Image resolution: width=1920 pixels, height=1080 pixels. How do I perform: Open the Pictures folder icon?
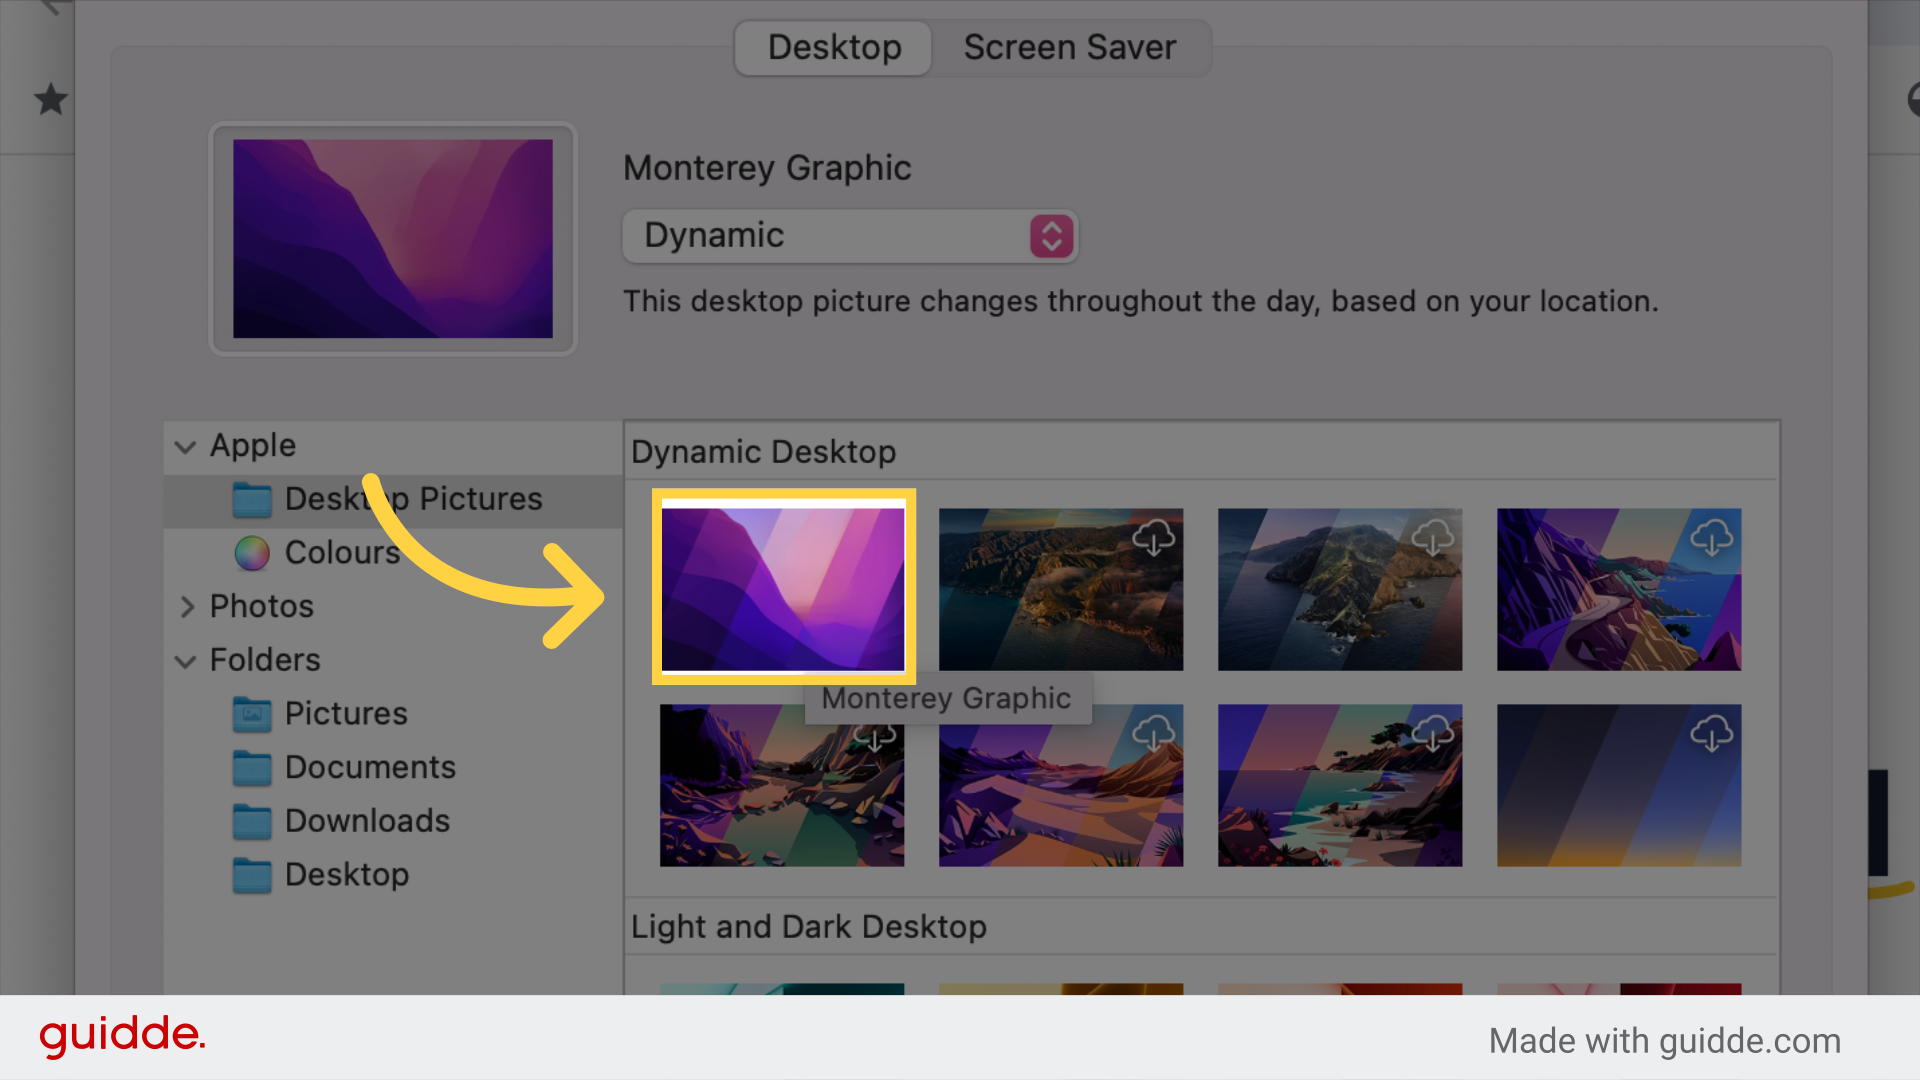253,714
